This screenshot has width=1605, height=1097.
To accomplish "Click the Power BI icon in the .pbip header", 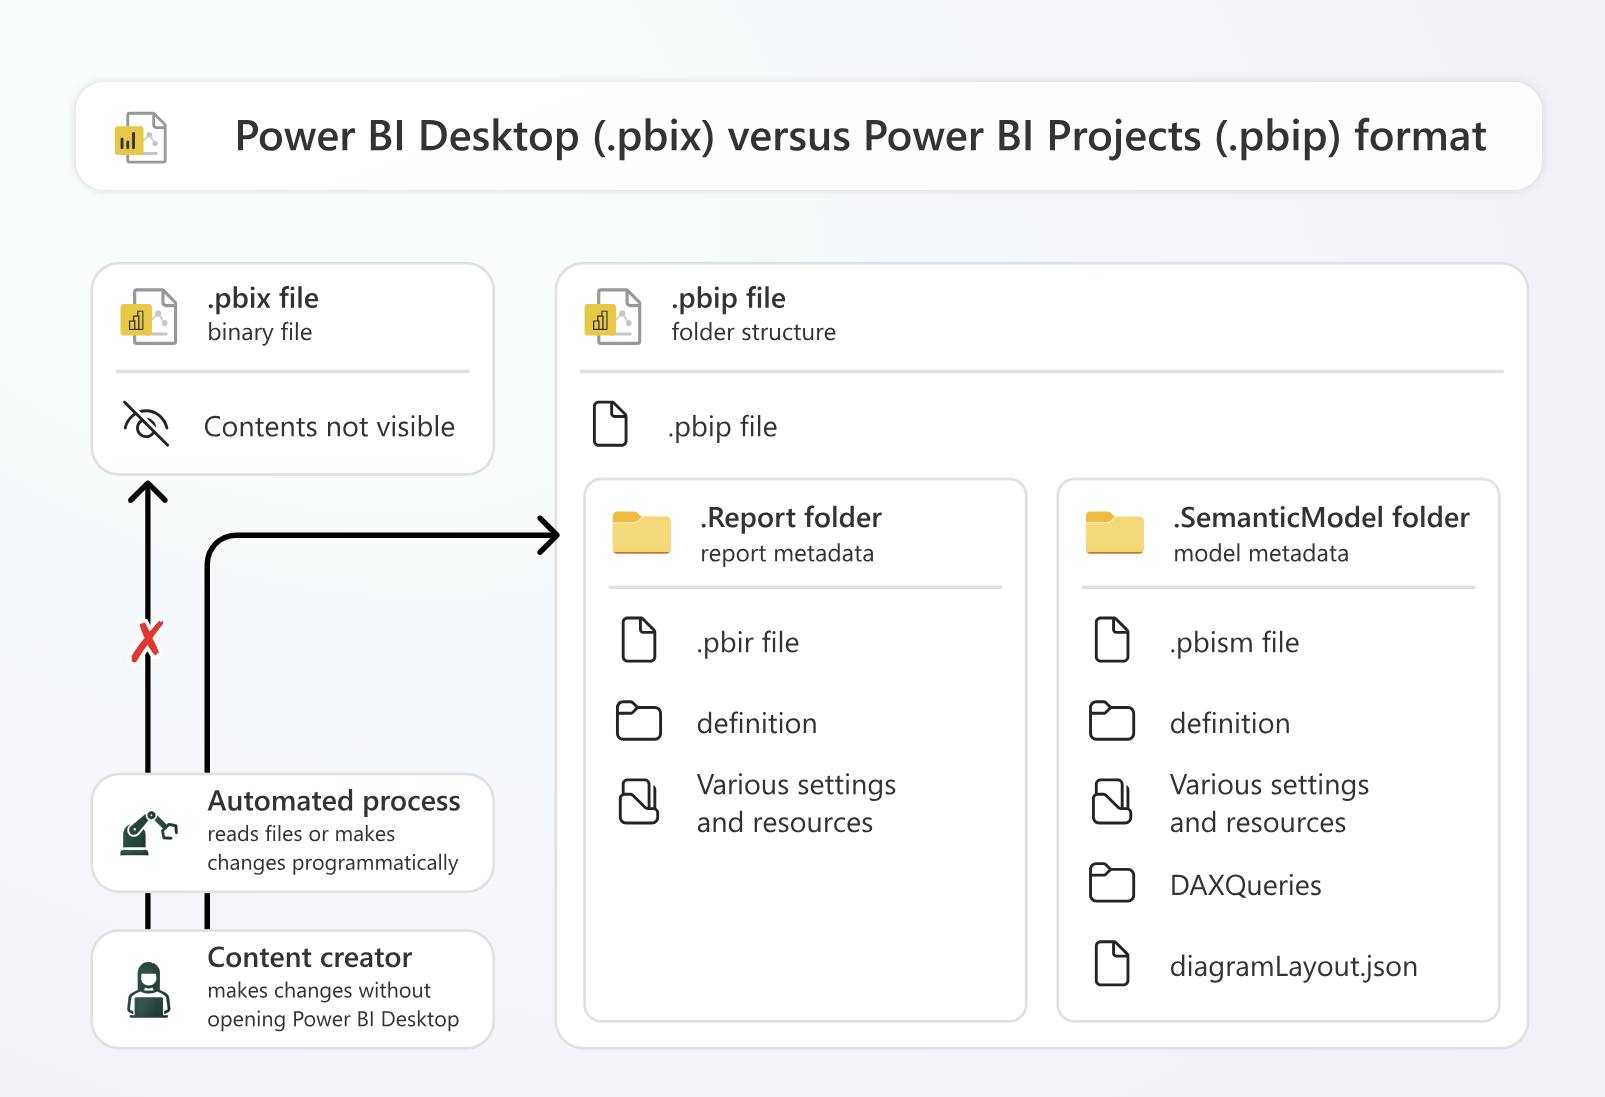I will (x=613, y=316).
